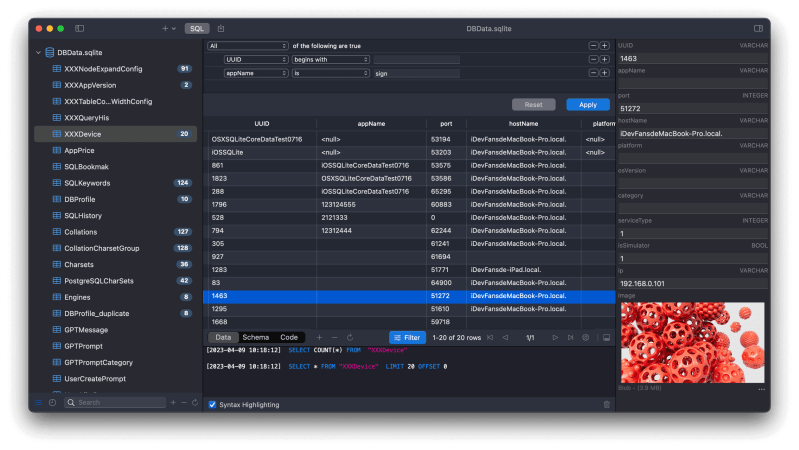
Task: Toggle the right inspector panel icon
Action: [758, 29]
